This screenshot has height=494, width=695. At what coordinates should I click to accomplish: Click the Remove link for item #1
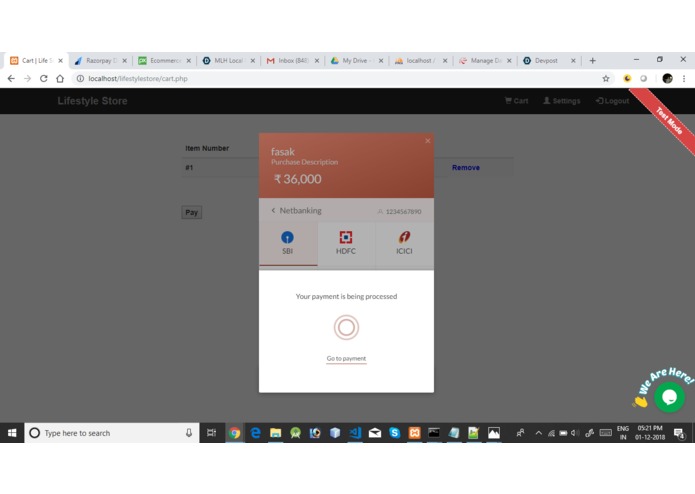tap(465, 167)
